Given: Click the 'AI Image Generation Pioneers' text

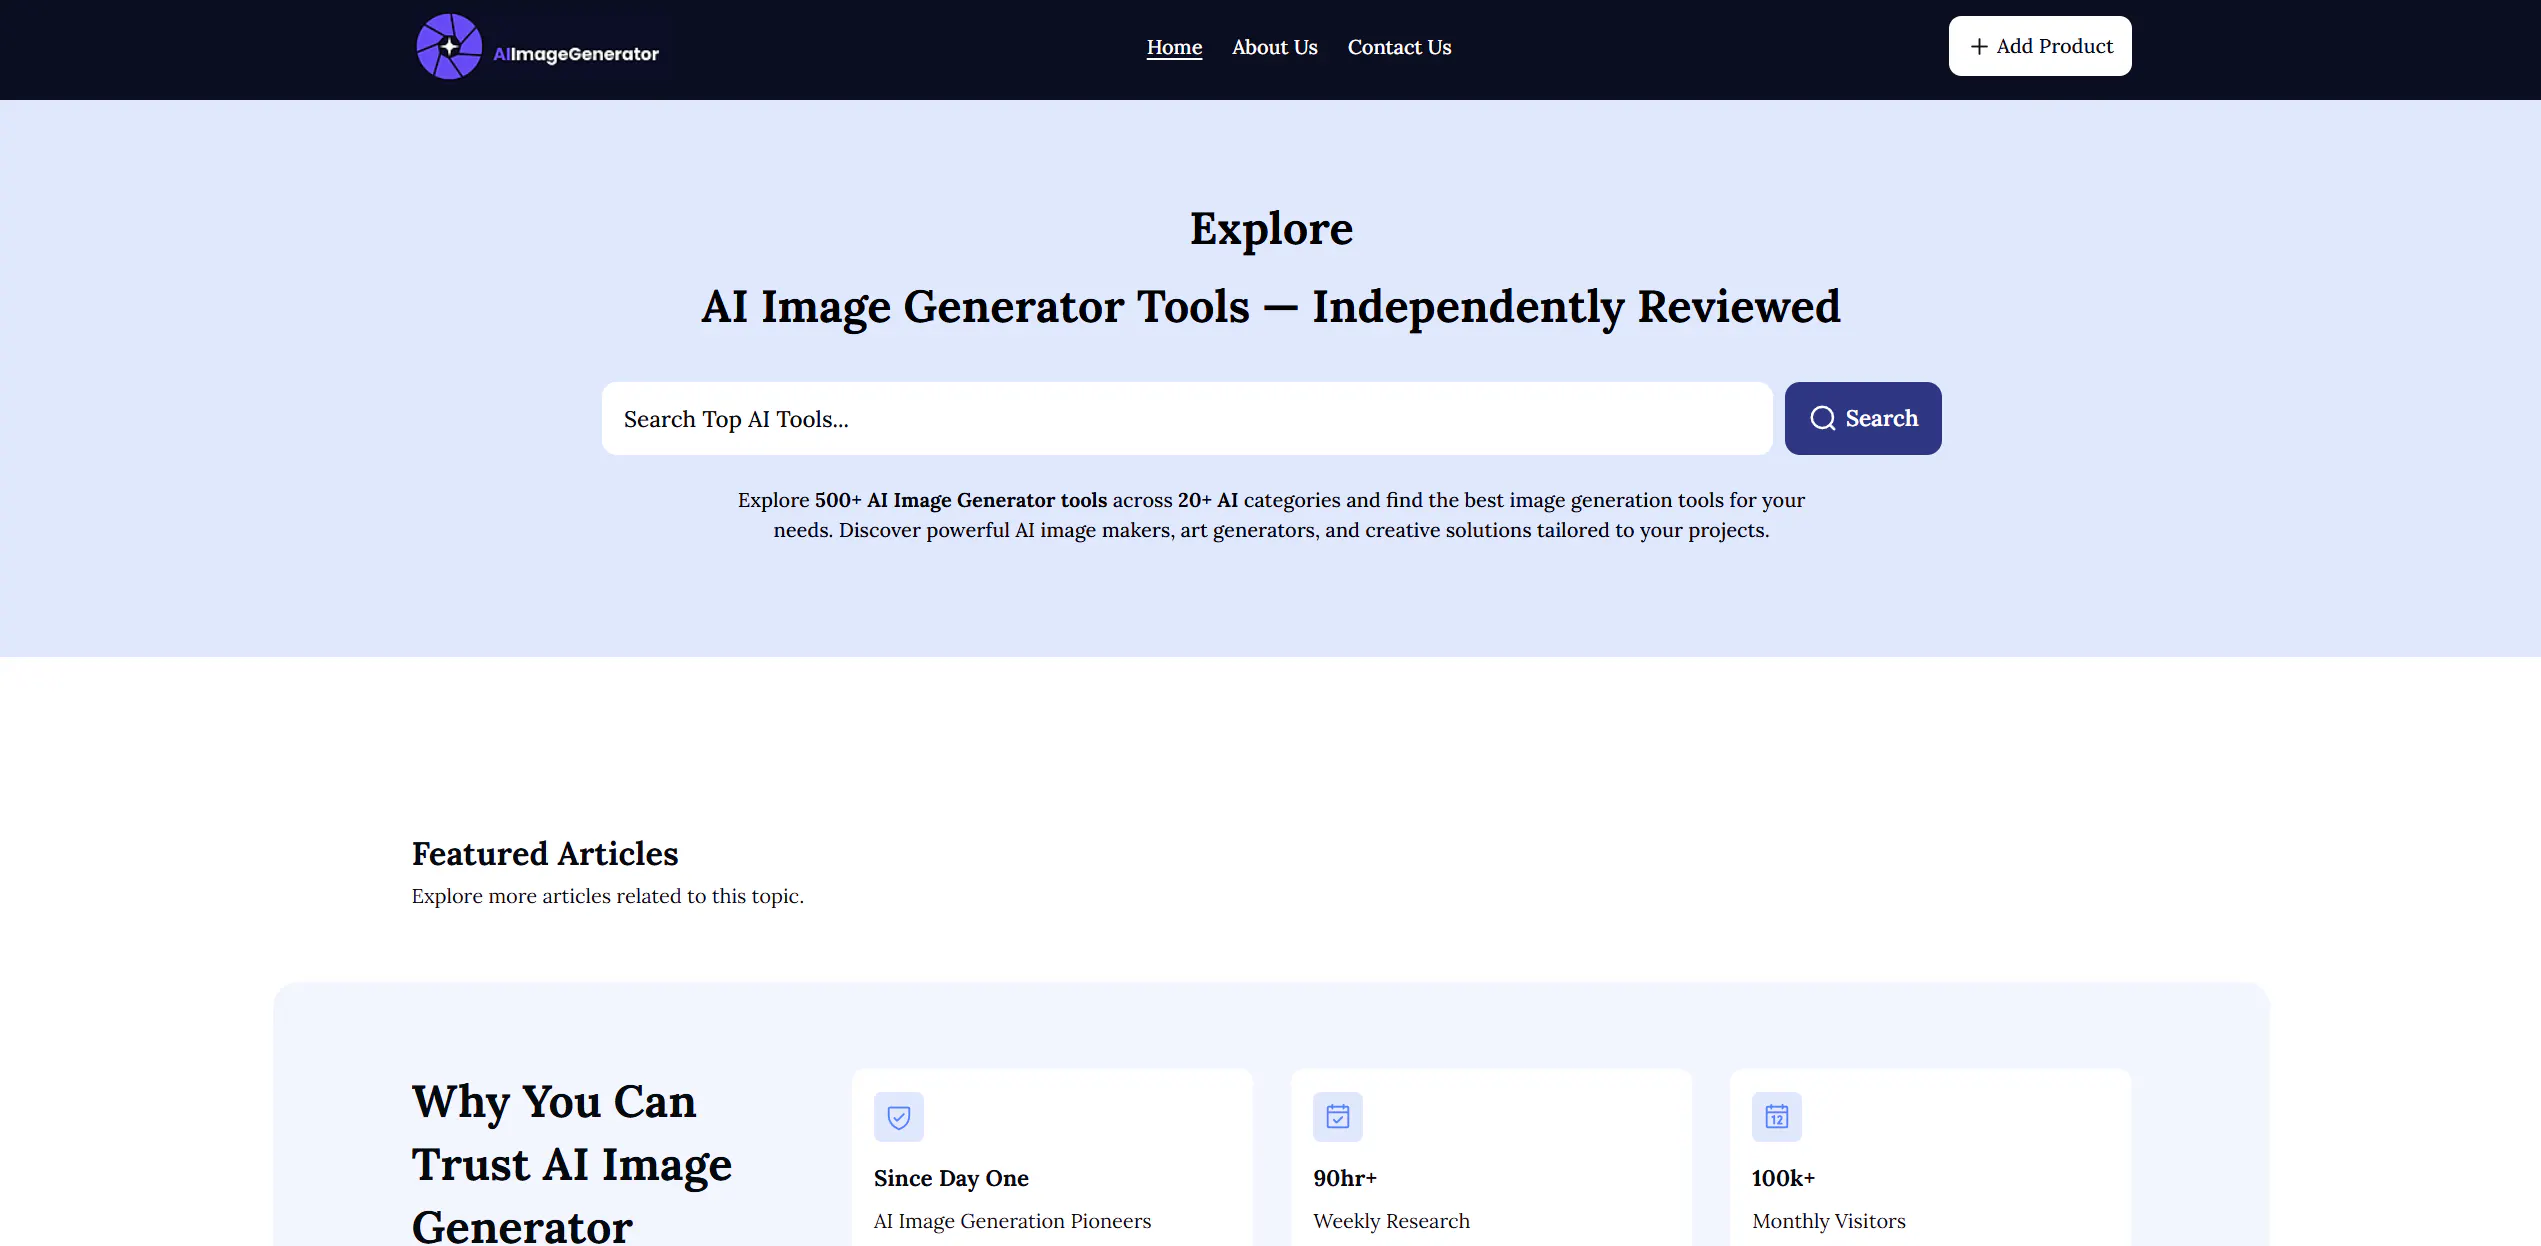Looking at the screenshot, I should point(1012,1221).
